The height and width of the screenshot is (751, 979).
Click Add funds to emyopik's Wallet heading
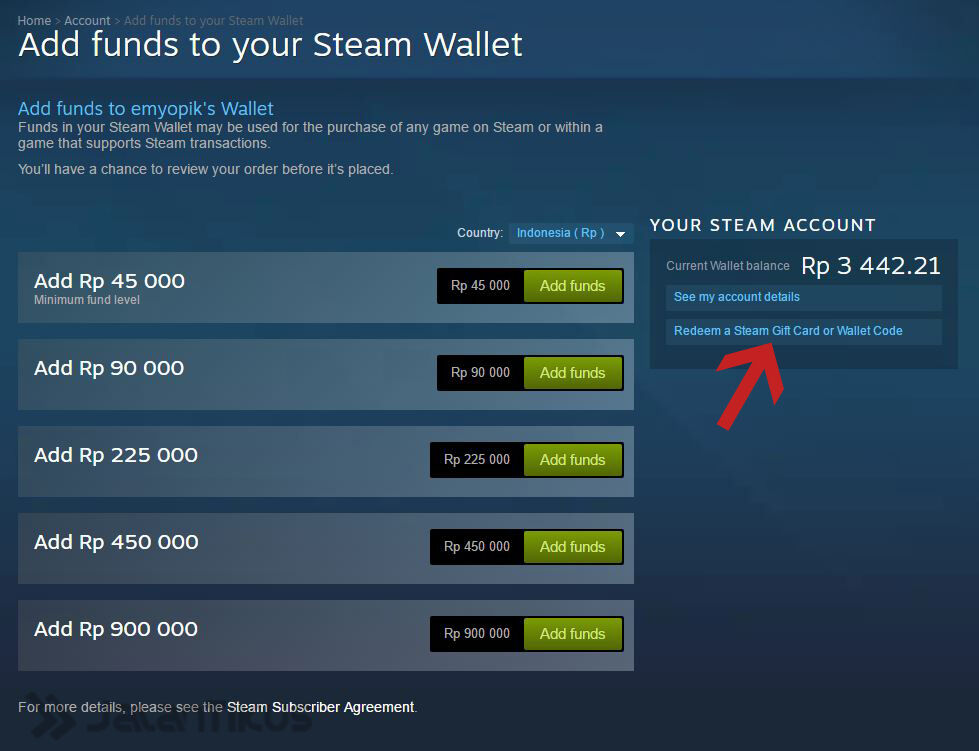(x=145, y=109)
